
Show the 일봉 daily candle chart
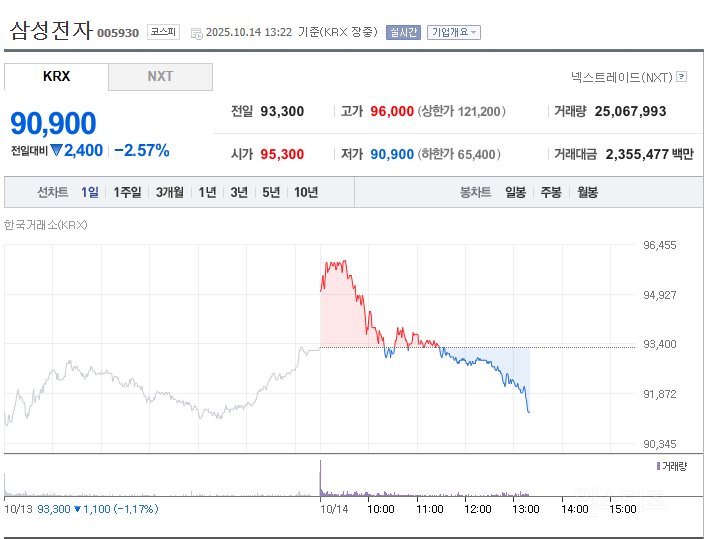tap(515, 192)
